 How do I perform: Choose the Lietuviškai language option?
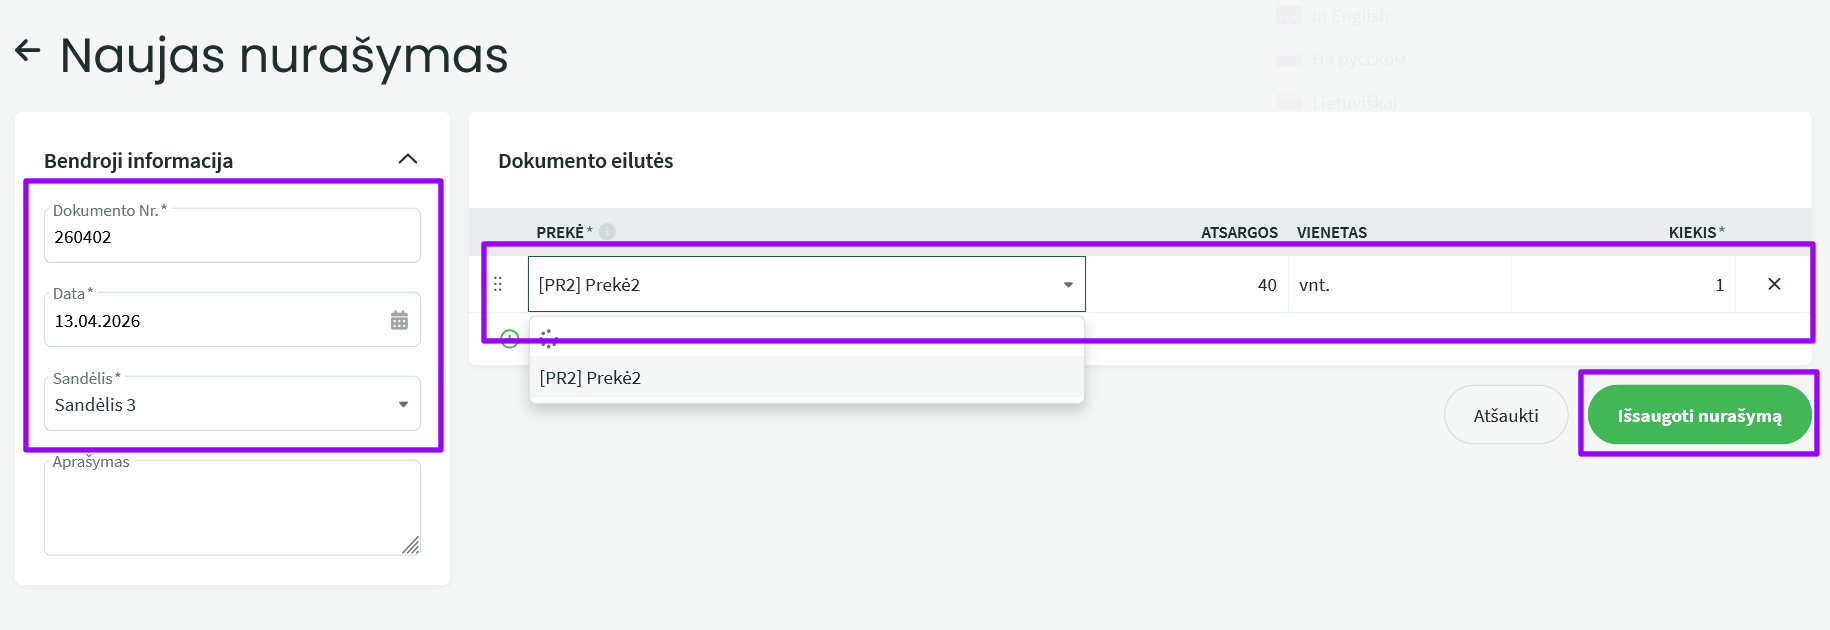point(1354,103)
